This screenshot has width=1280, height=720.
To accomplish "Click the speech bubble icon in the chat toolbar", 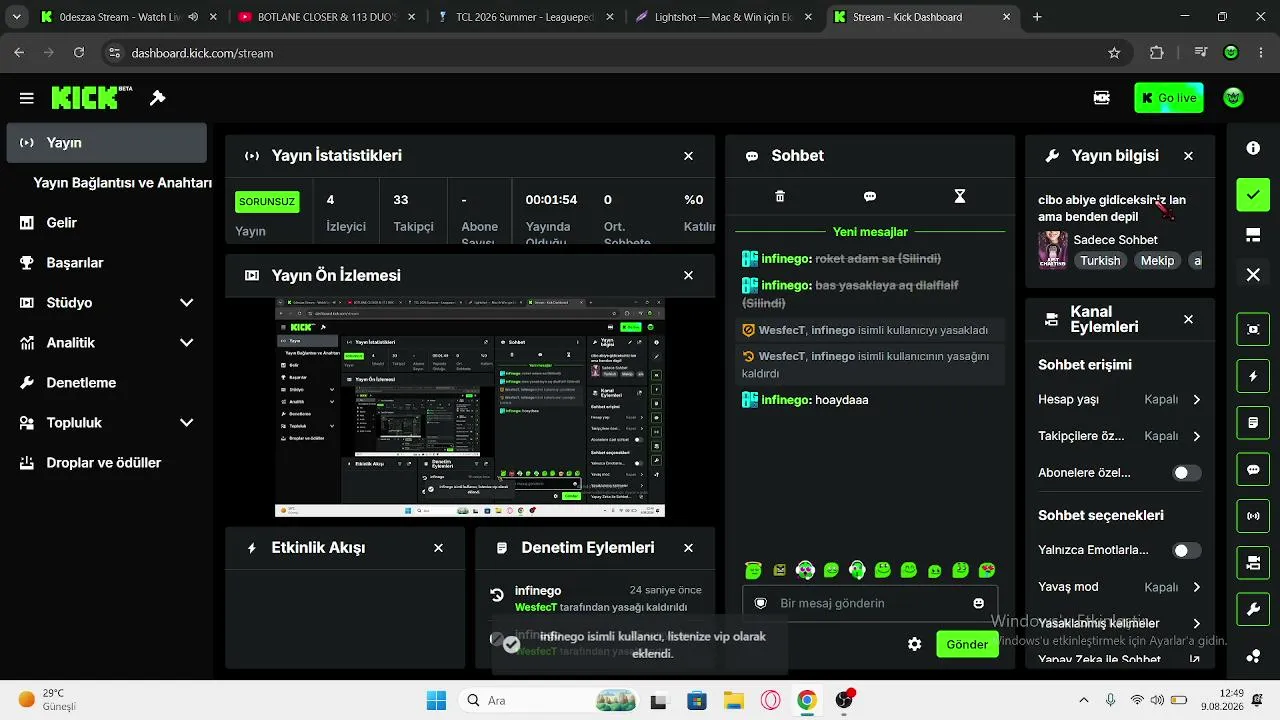I will tap(870, 197).
